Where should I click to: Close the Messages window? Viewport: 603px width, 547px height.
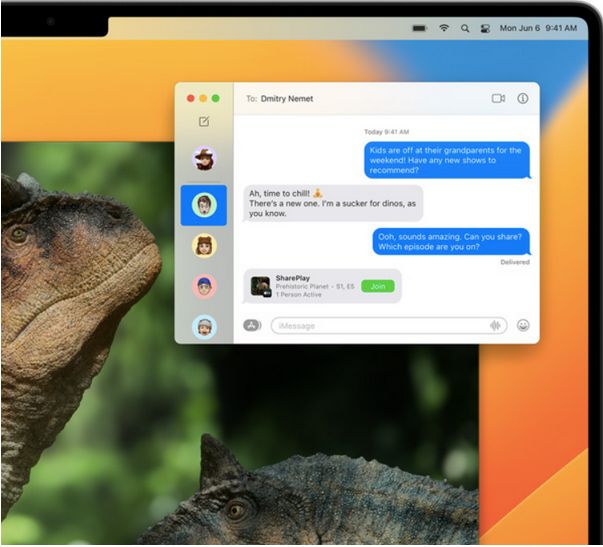pyautogui.click(x=190, y=98)
